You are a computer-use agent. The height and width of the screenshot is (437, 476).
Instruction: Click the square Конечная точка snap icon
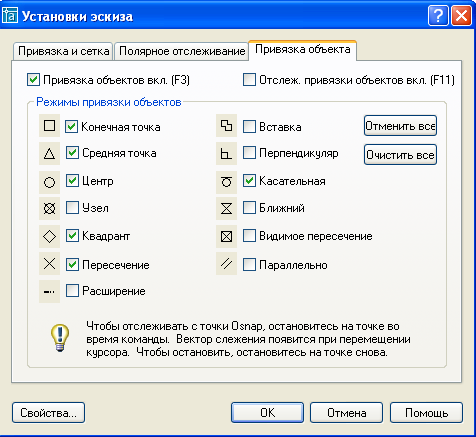[49, 126]
